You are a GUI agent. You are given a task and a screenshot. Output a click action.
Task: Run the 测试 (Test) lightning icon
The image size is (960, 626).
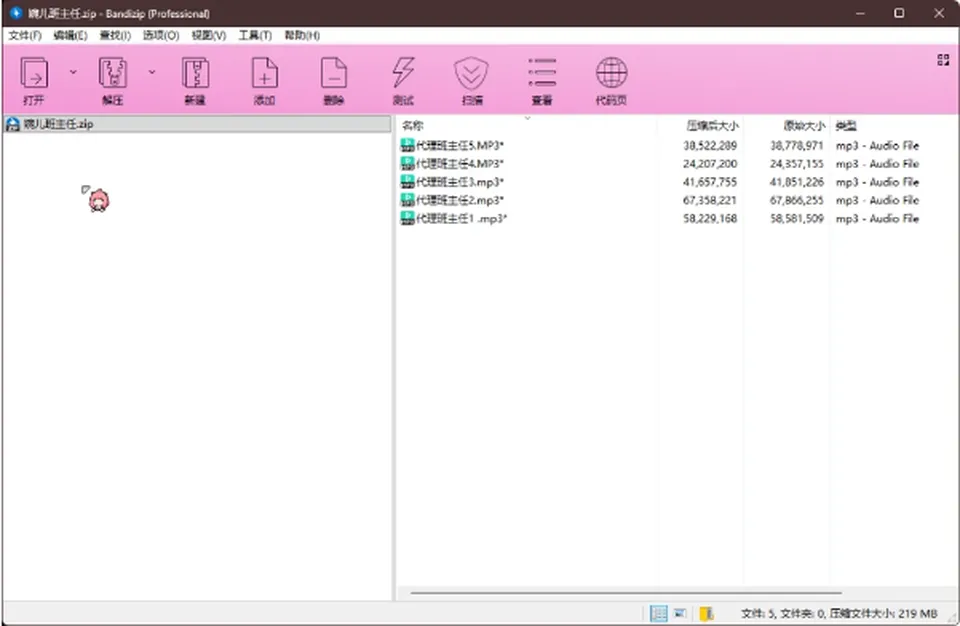pyautogui.click(x=403, y=73)
